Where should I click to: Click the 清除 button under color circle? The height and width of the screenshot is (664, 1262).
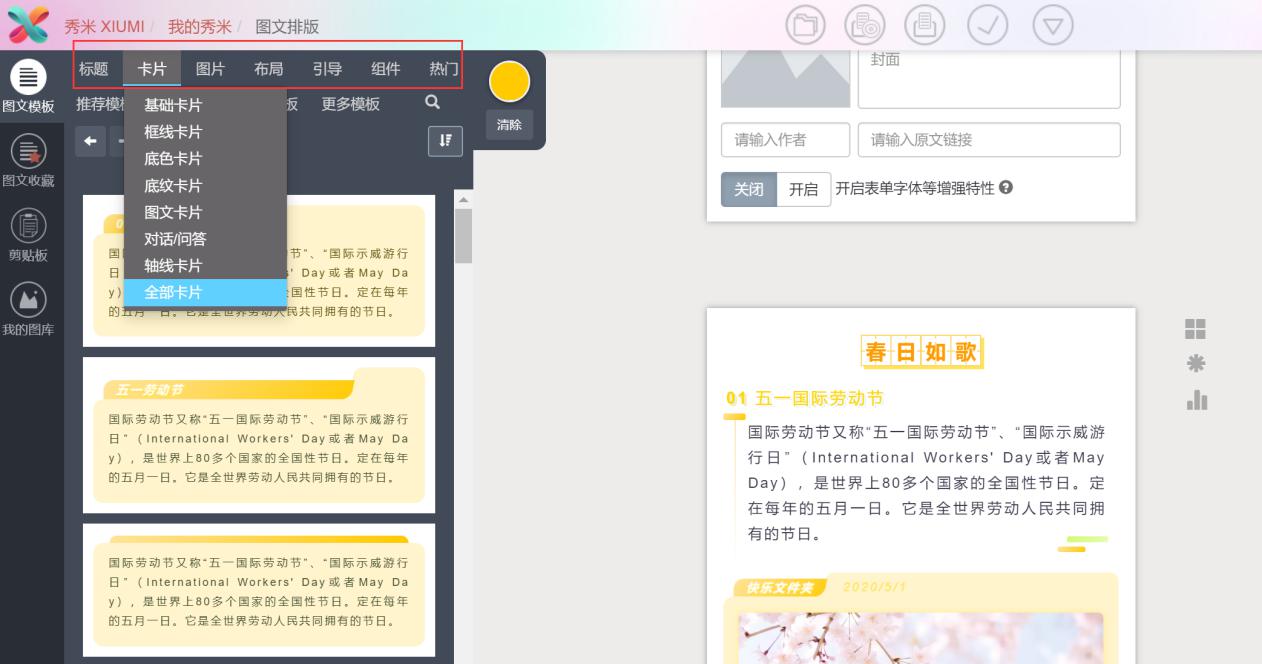509,125
